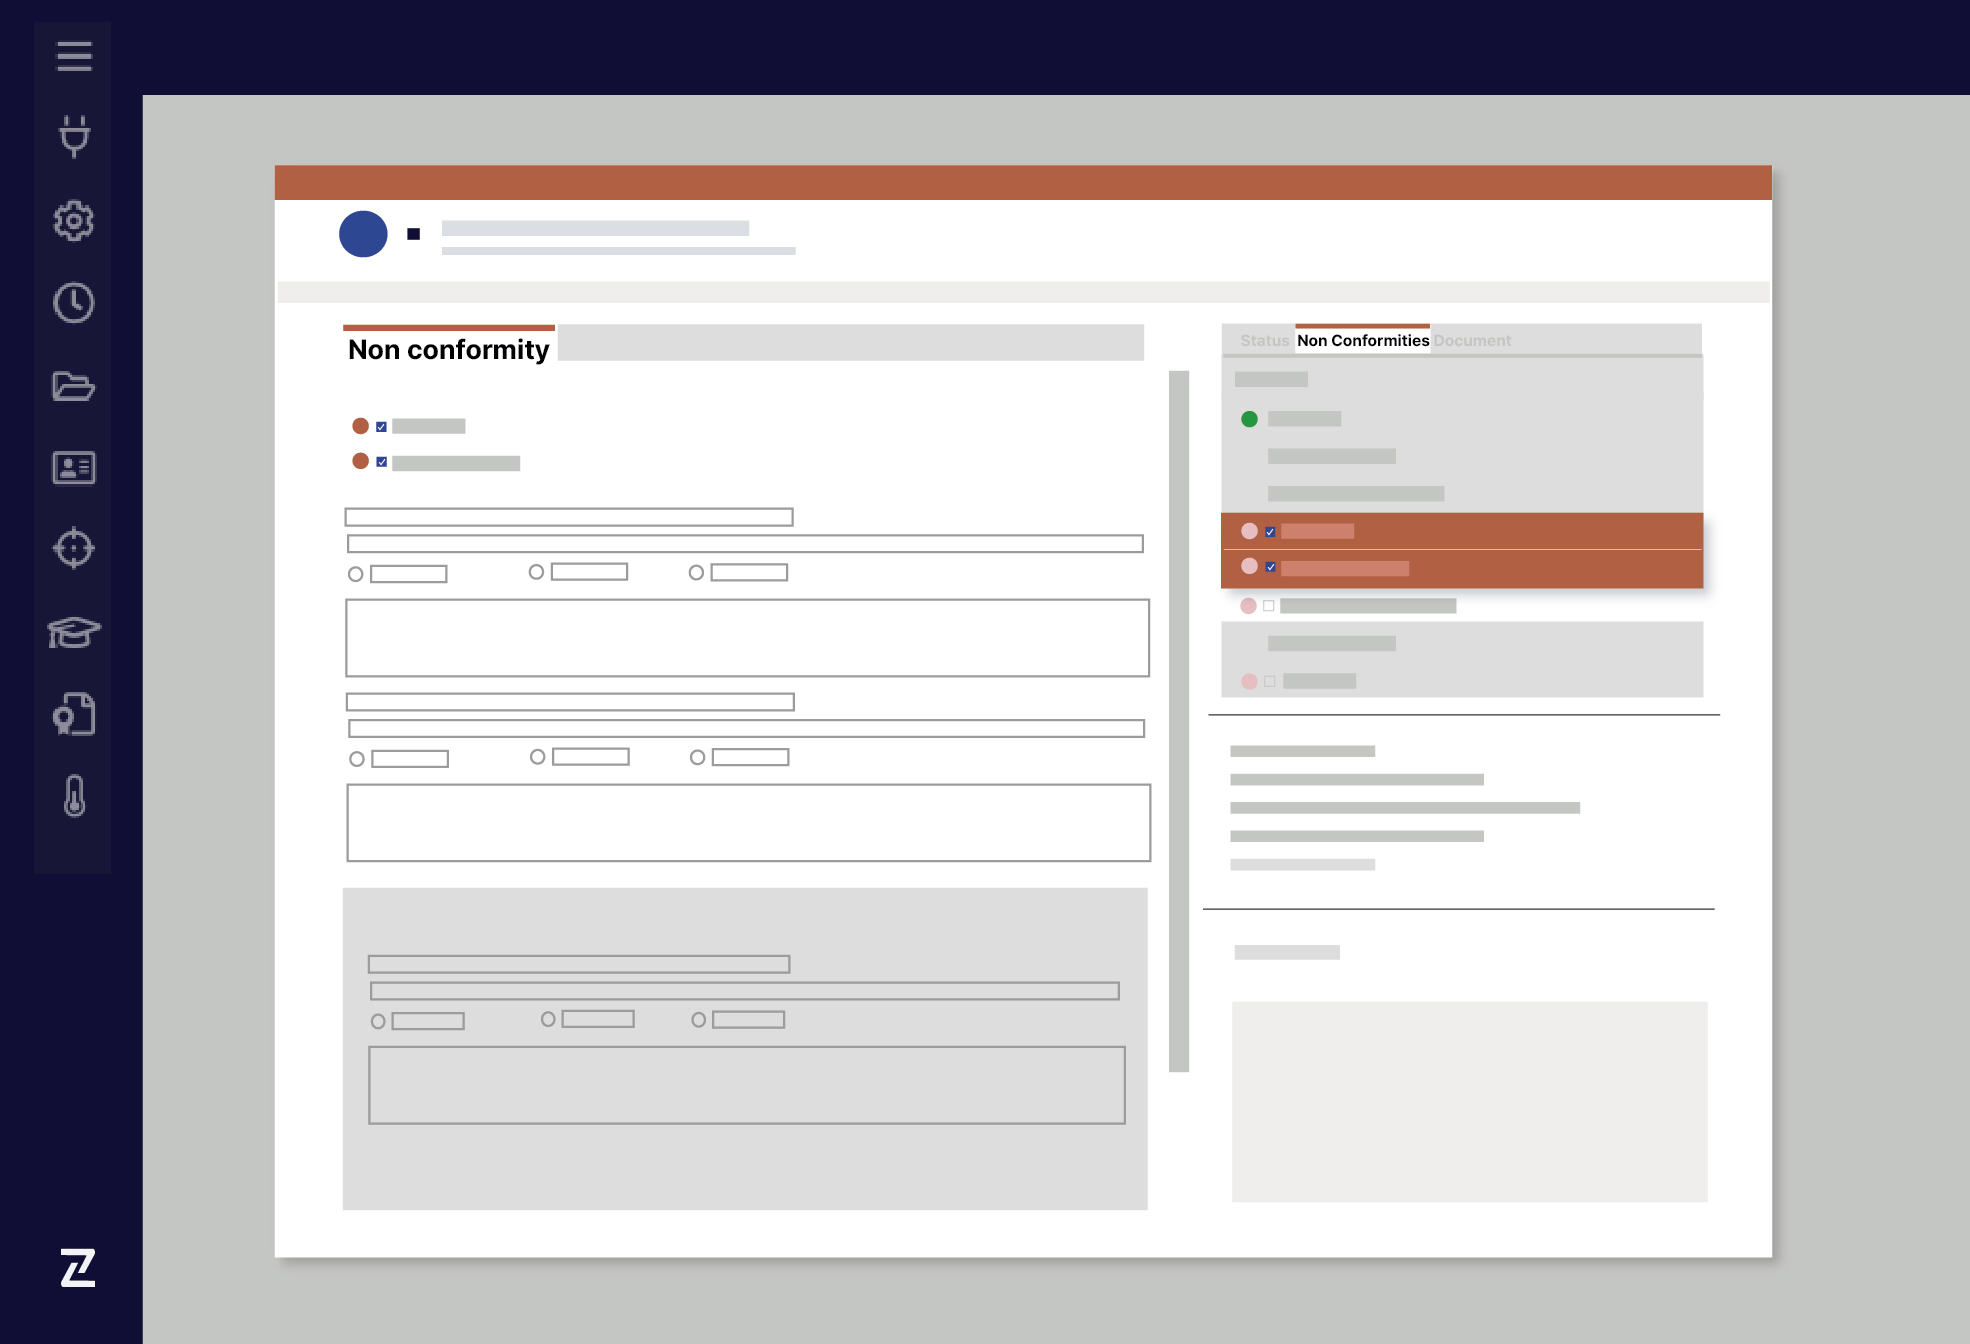Toggle second checkbox under Non conformity heading
1970x1344 pixels.
point(381,462)
